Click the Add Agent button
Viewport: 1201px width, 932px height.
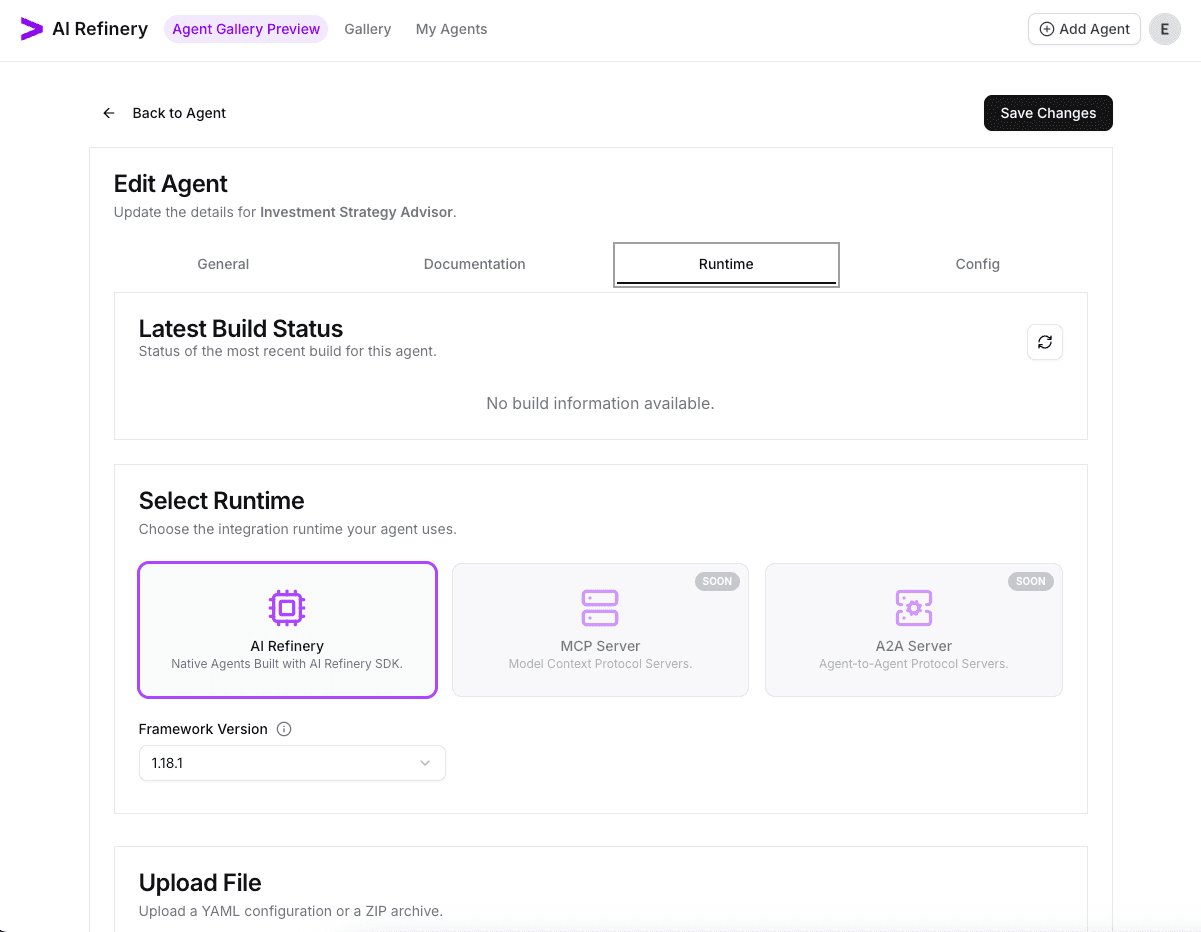point(1084,29)
